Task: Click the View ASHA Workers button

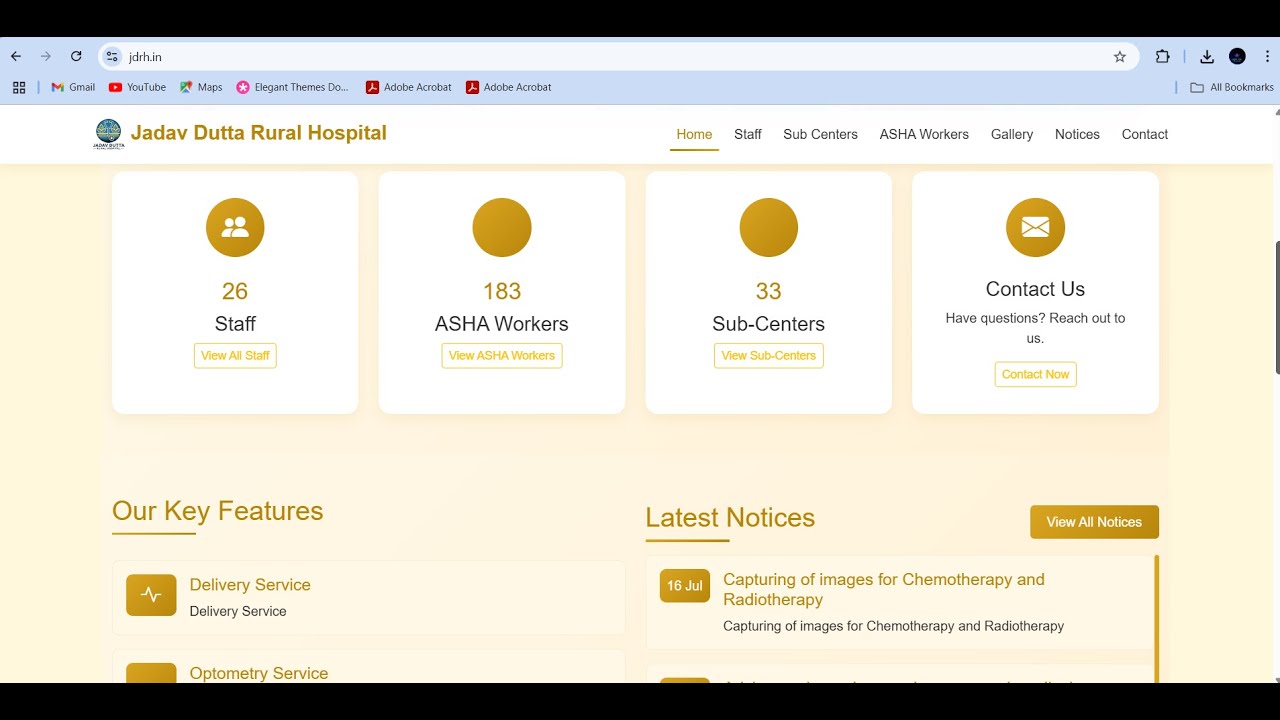Action: coord(502,355)
